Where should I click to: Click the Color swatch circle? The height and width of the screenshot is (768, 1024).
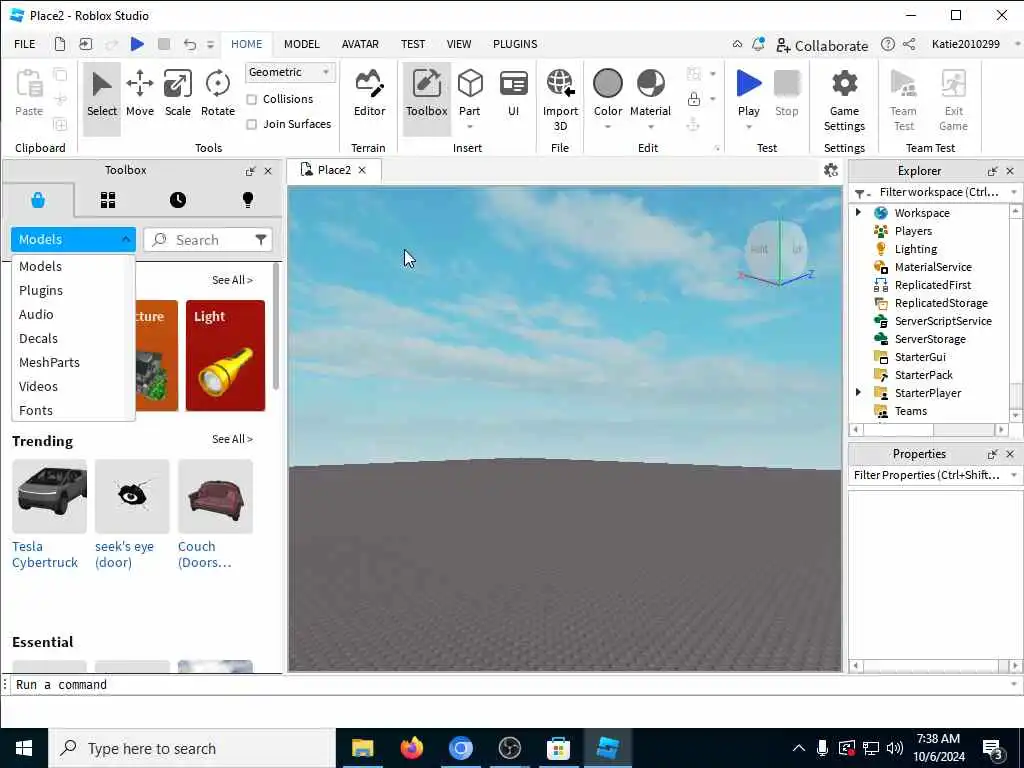607,84
